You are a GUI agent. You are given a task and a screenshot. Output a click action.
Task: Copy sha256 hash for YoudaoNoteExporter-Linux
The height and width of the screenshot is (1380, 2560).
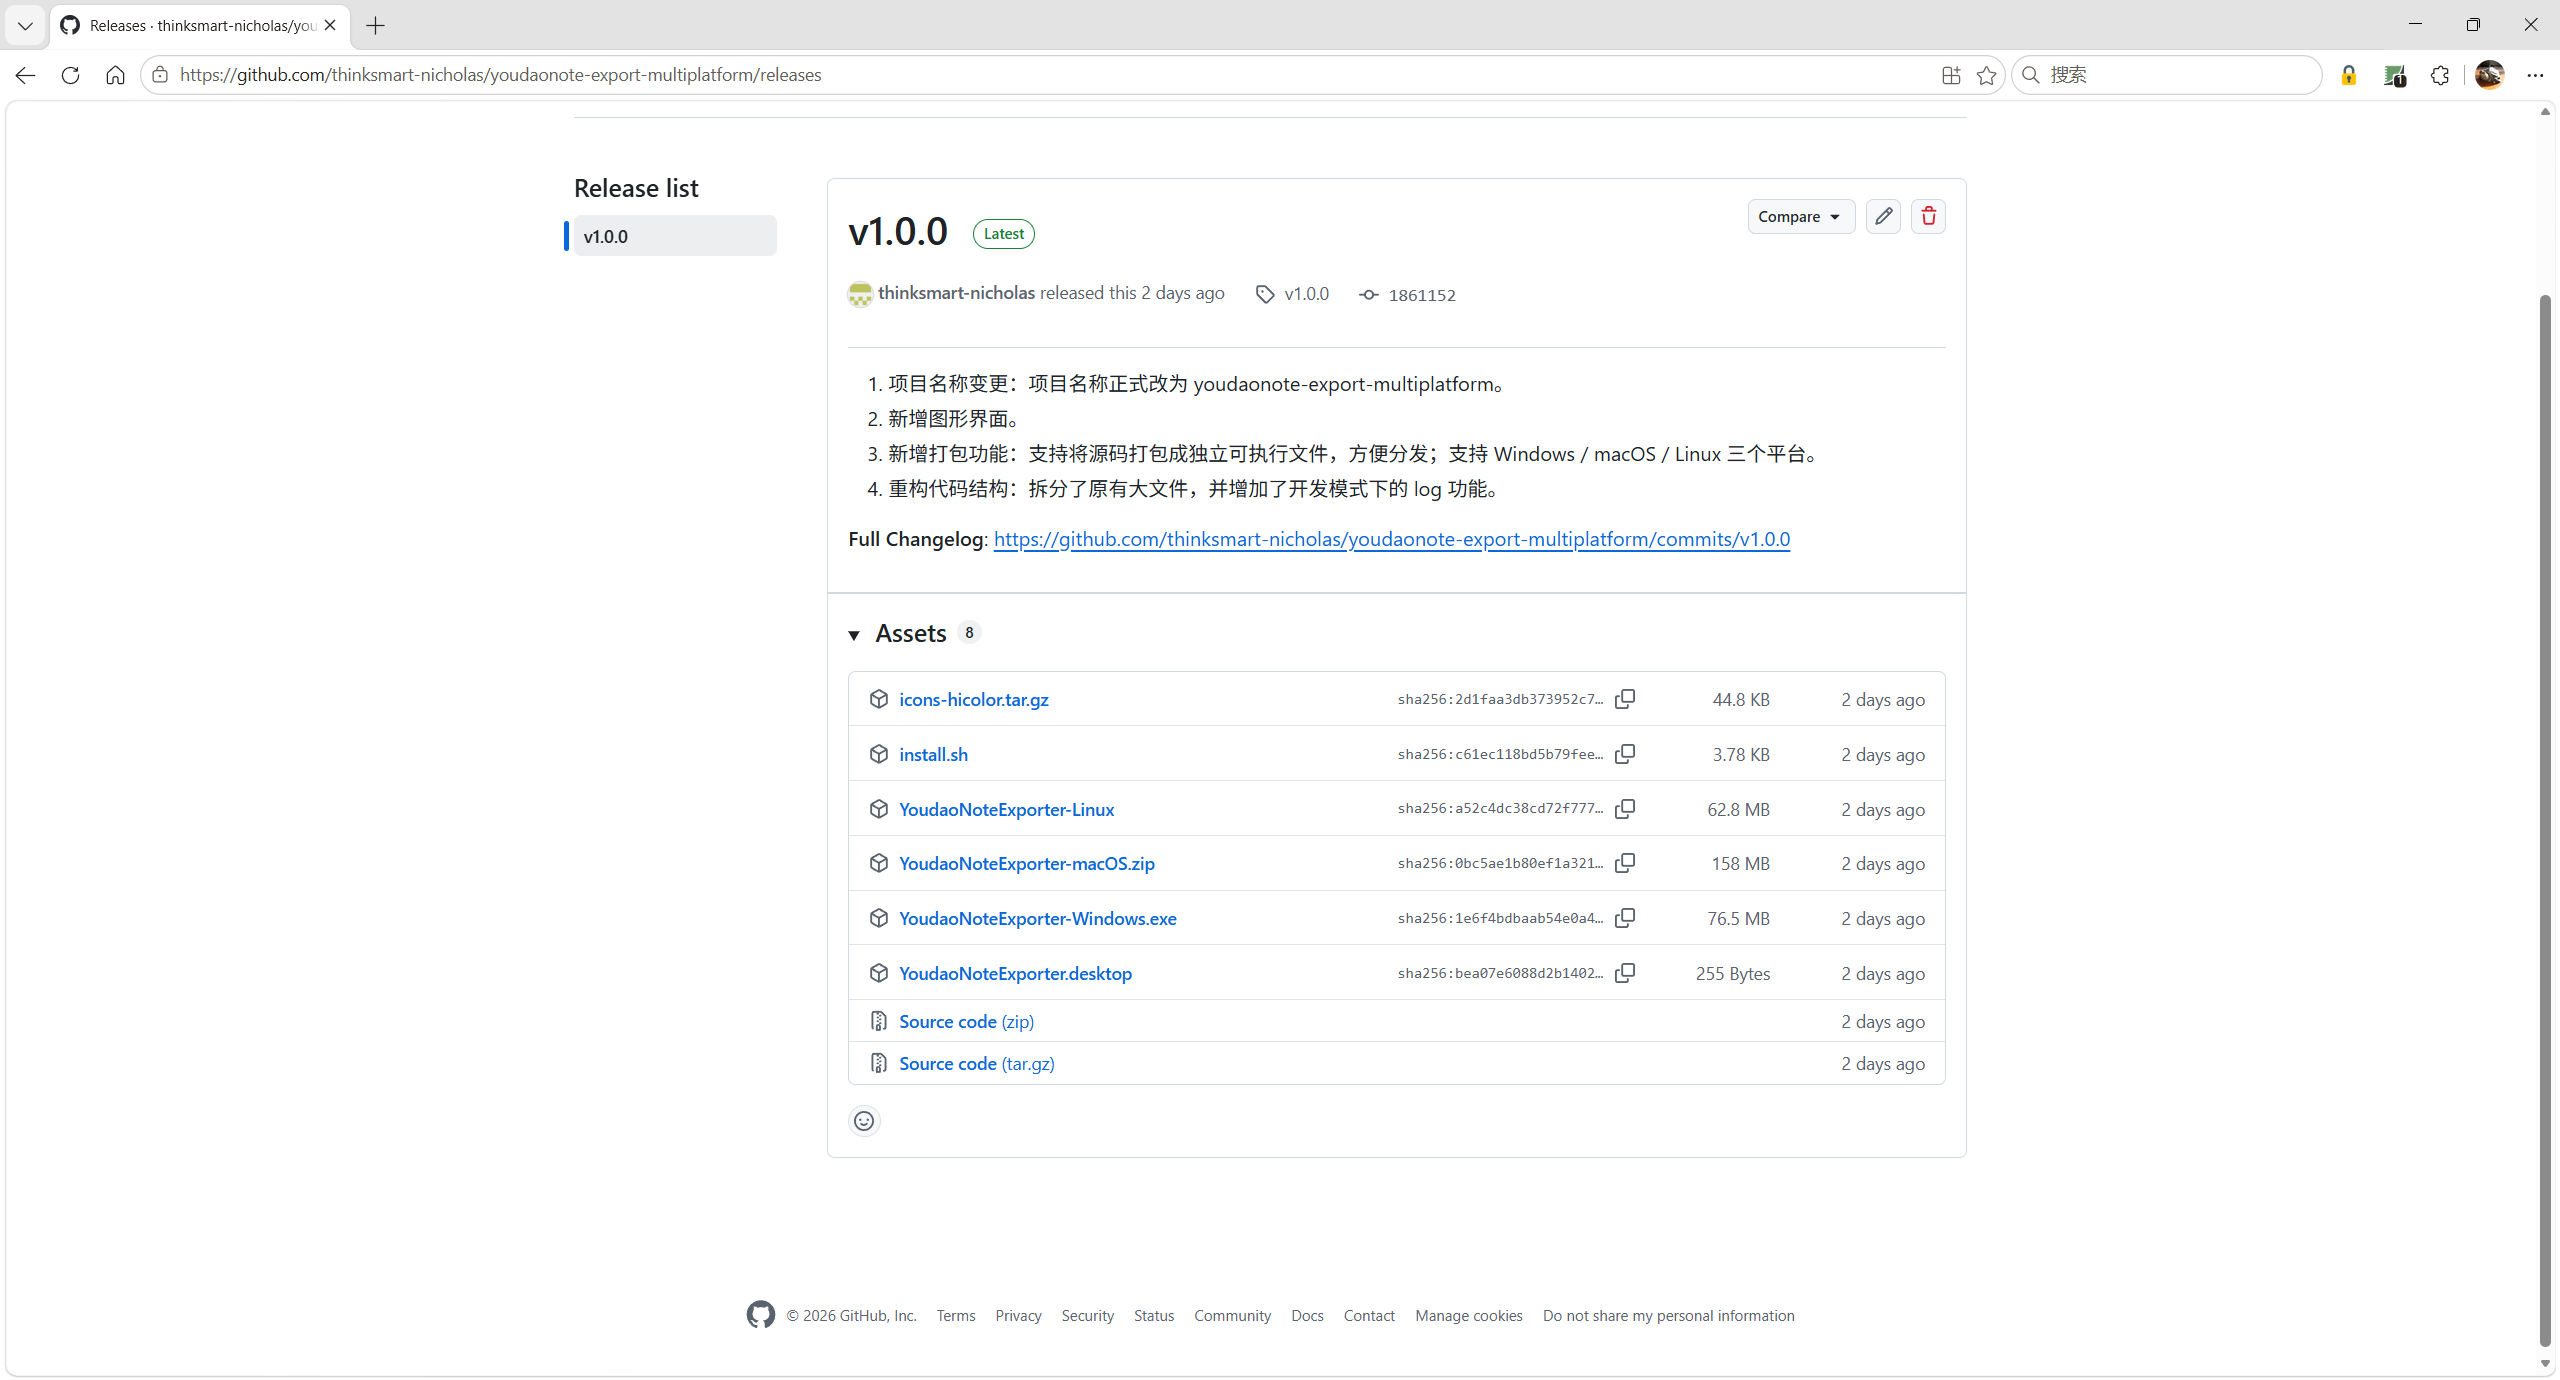tap(1625, 809)
